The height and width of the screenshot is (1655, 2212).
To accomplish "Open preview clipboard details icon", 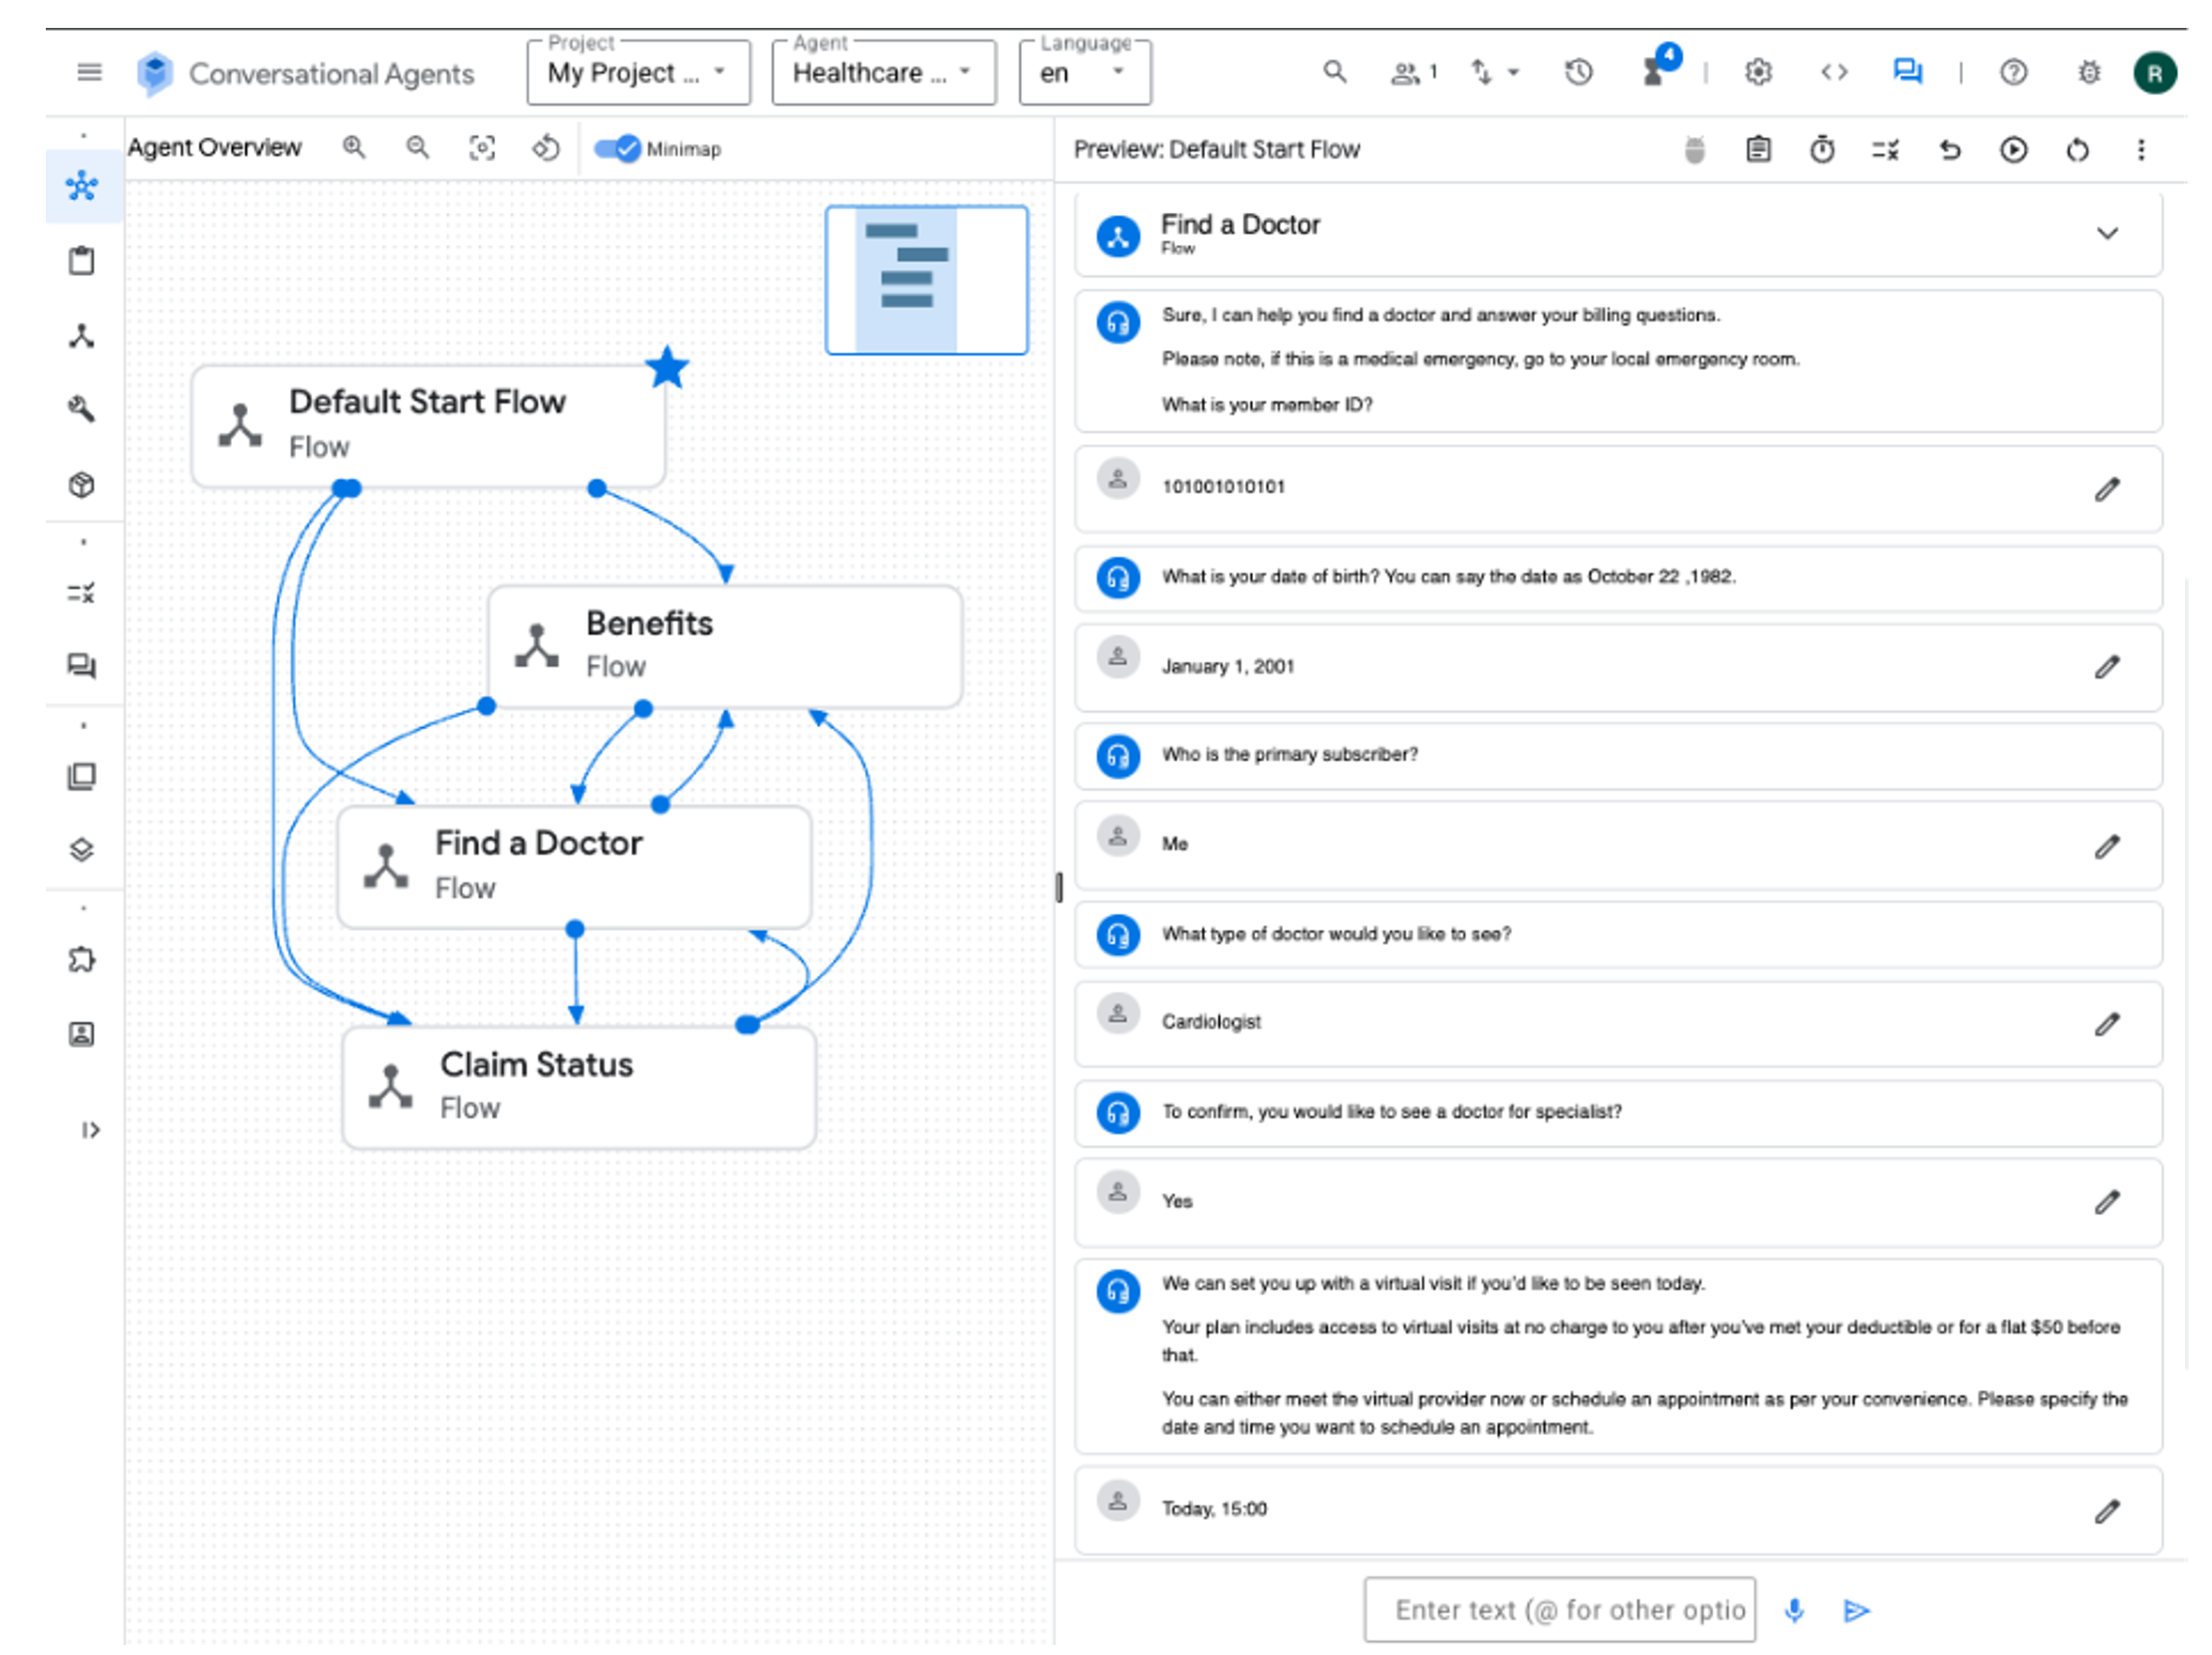I will pyautogui.click(x=1758, y=149).
